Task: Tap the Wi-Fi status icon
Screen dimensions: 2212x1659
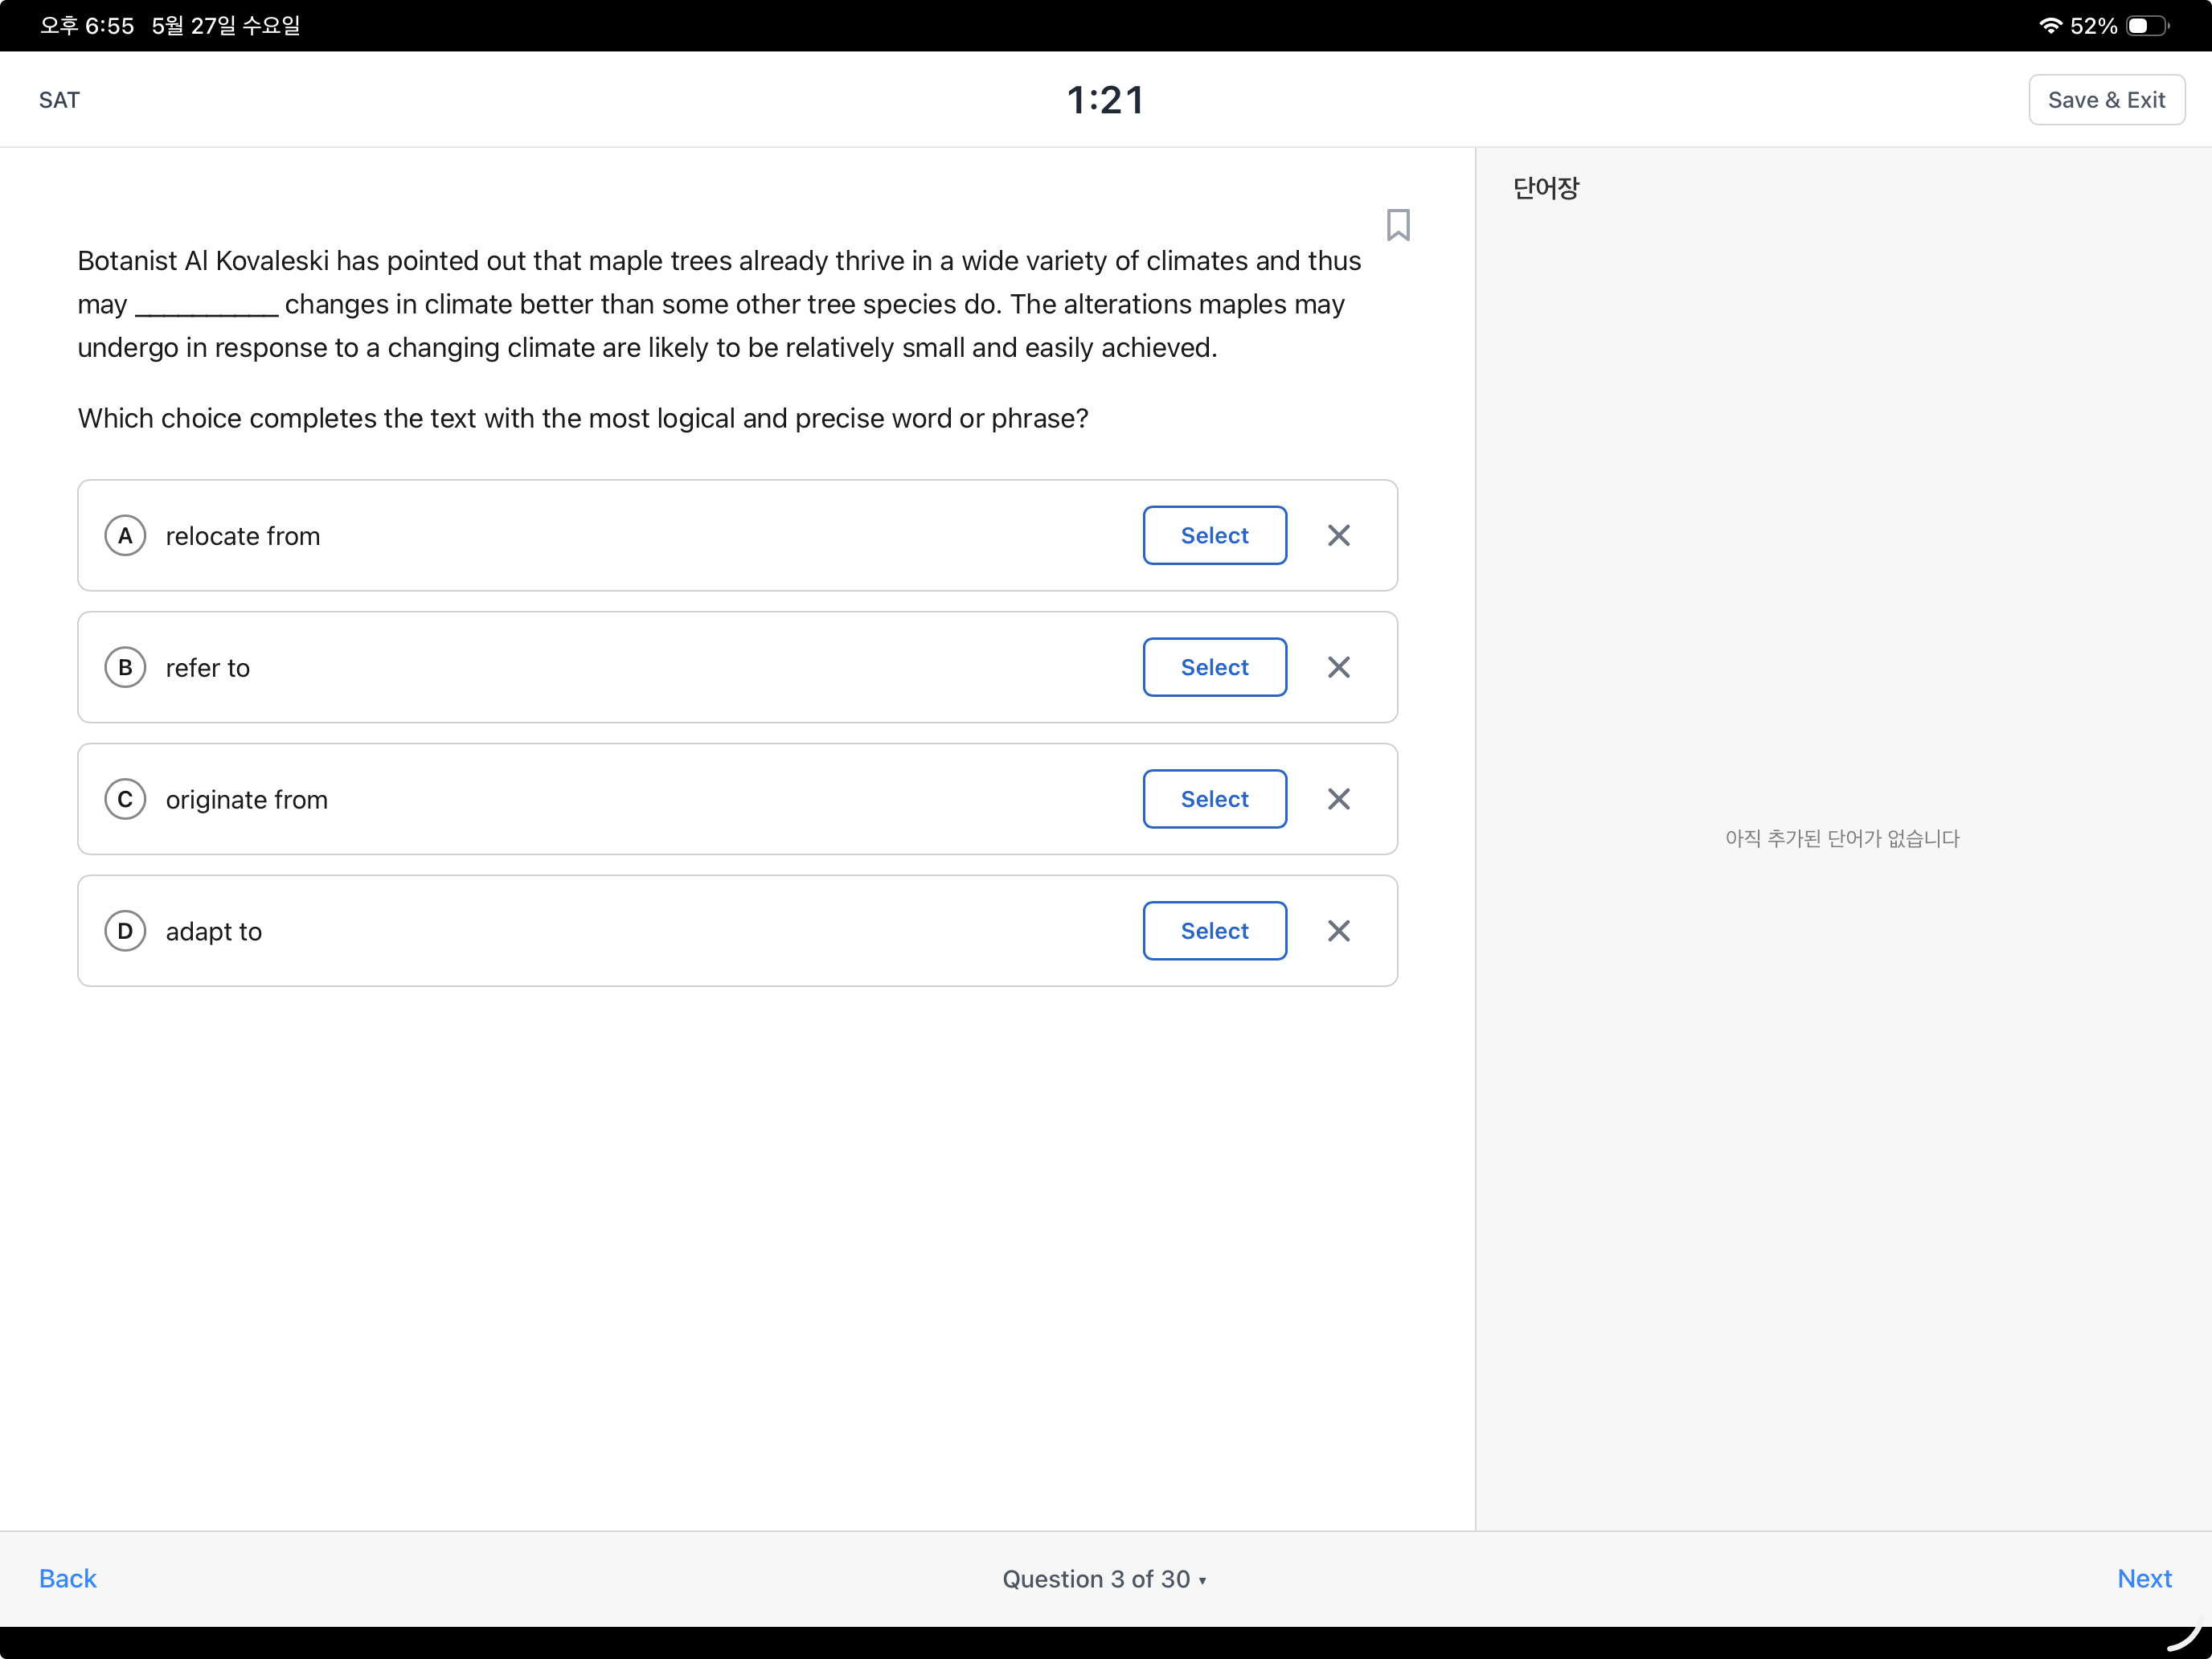Action: (x=2050, y=26)
